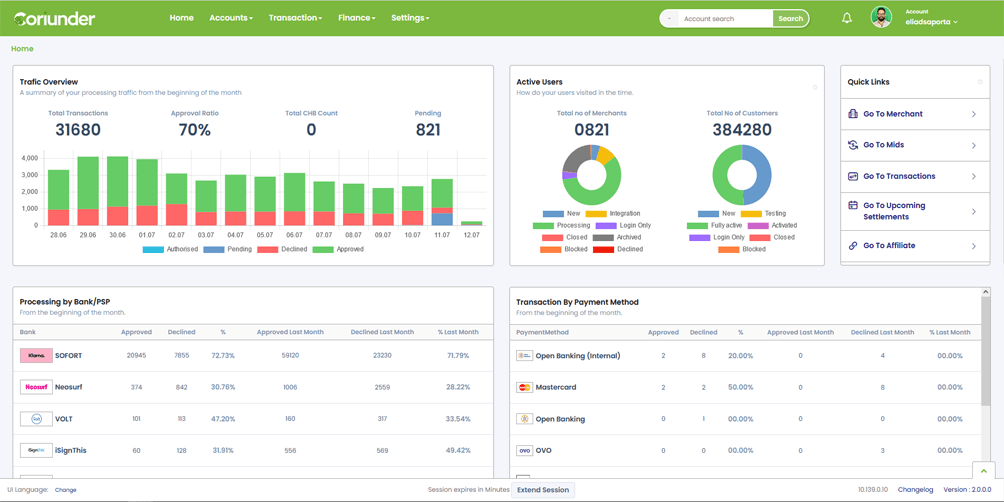Screen dimensions: 1004x502
Task: Click the Extend Session button
Action: tap(543, 490)
